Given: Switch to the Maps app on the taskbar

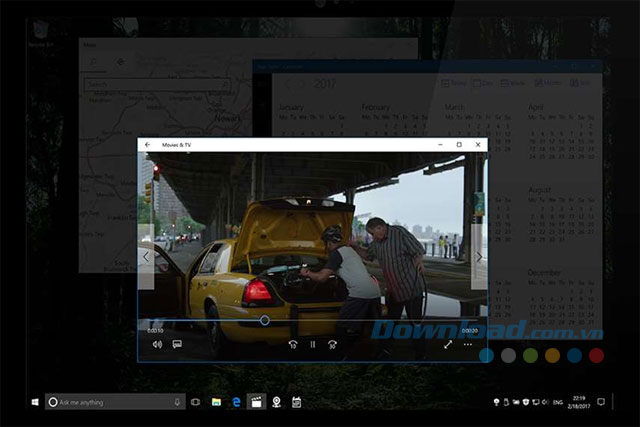Looking at the screenshot, I should [276, 402].
